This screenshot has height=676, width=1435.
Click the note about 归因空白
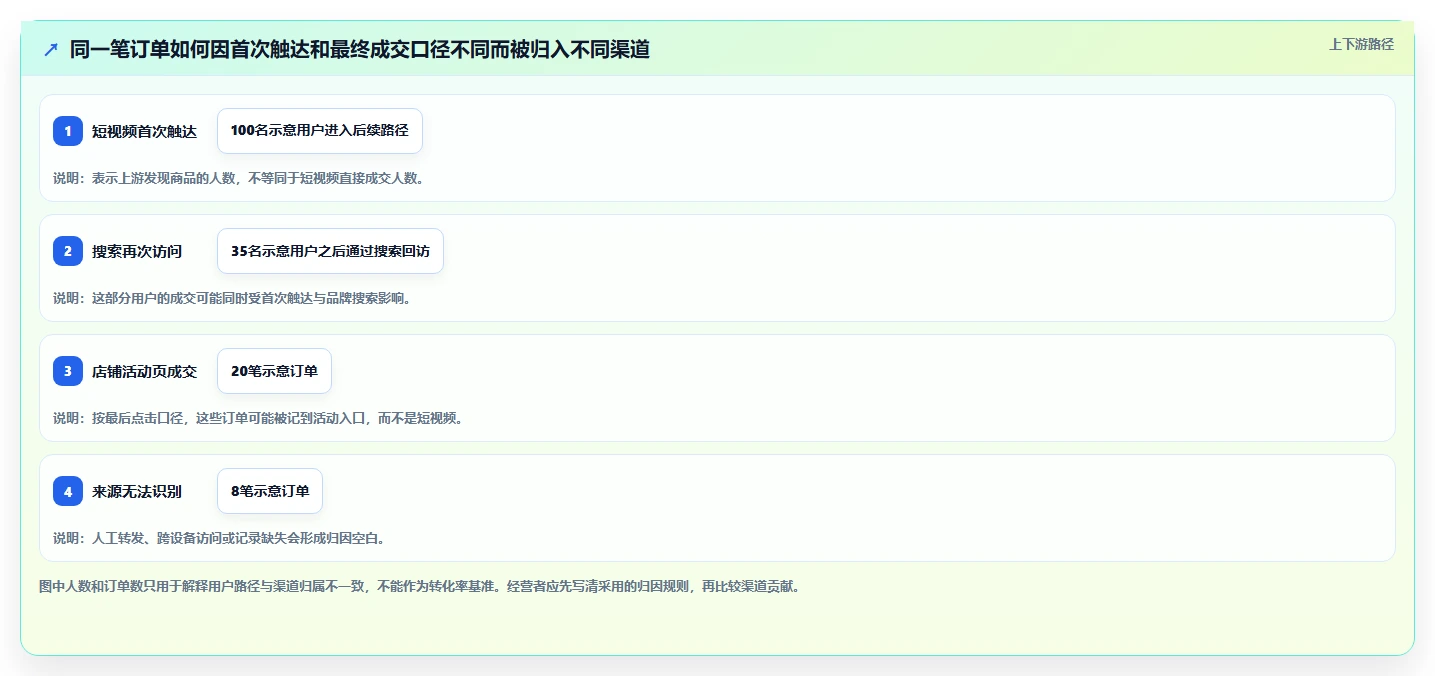pos(219,538)
